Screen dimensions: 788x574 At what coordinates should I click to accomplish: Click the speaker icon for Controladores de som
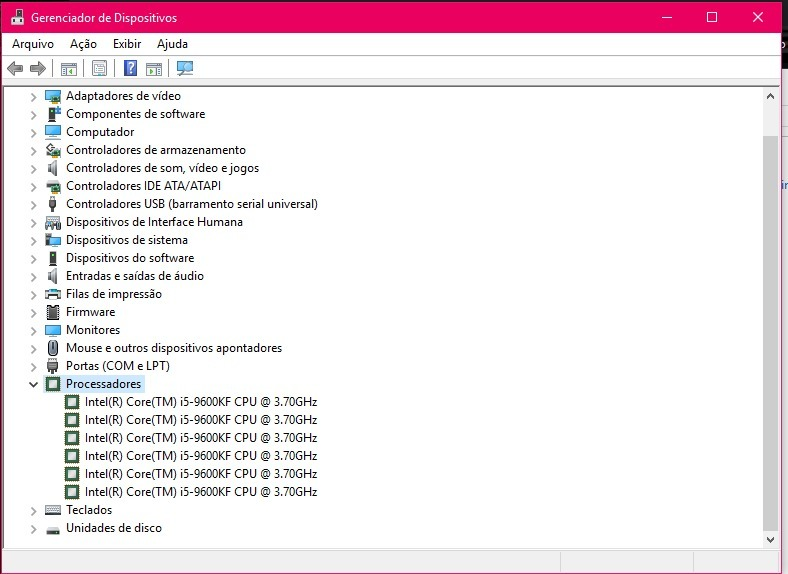(53, 168)
